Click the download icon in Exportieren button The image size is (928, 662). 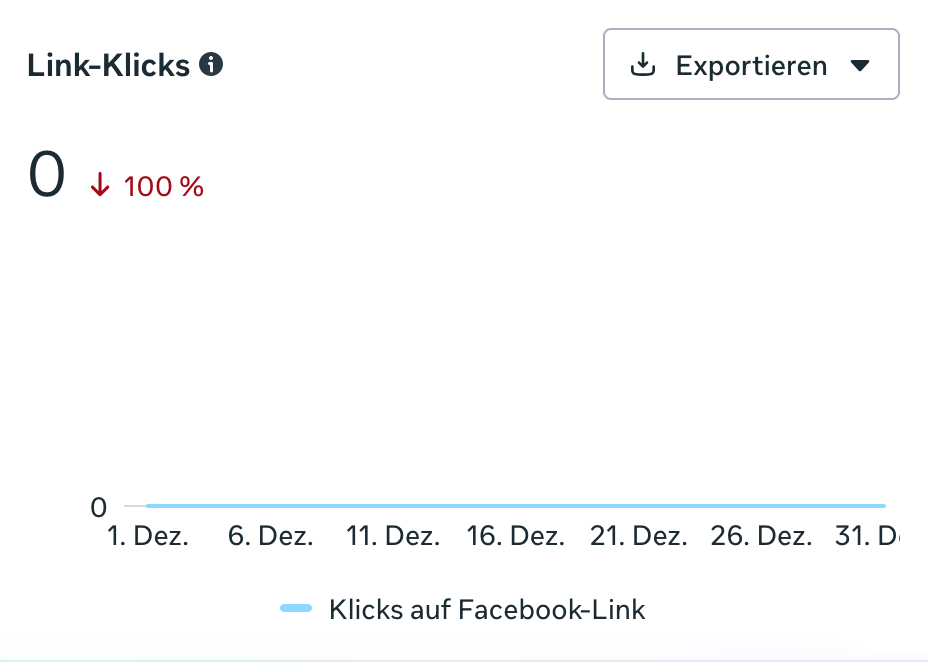[642, 65]
